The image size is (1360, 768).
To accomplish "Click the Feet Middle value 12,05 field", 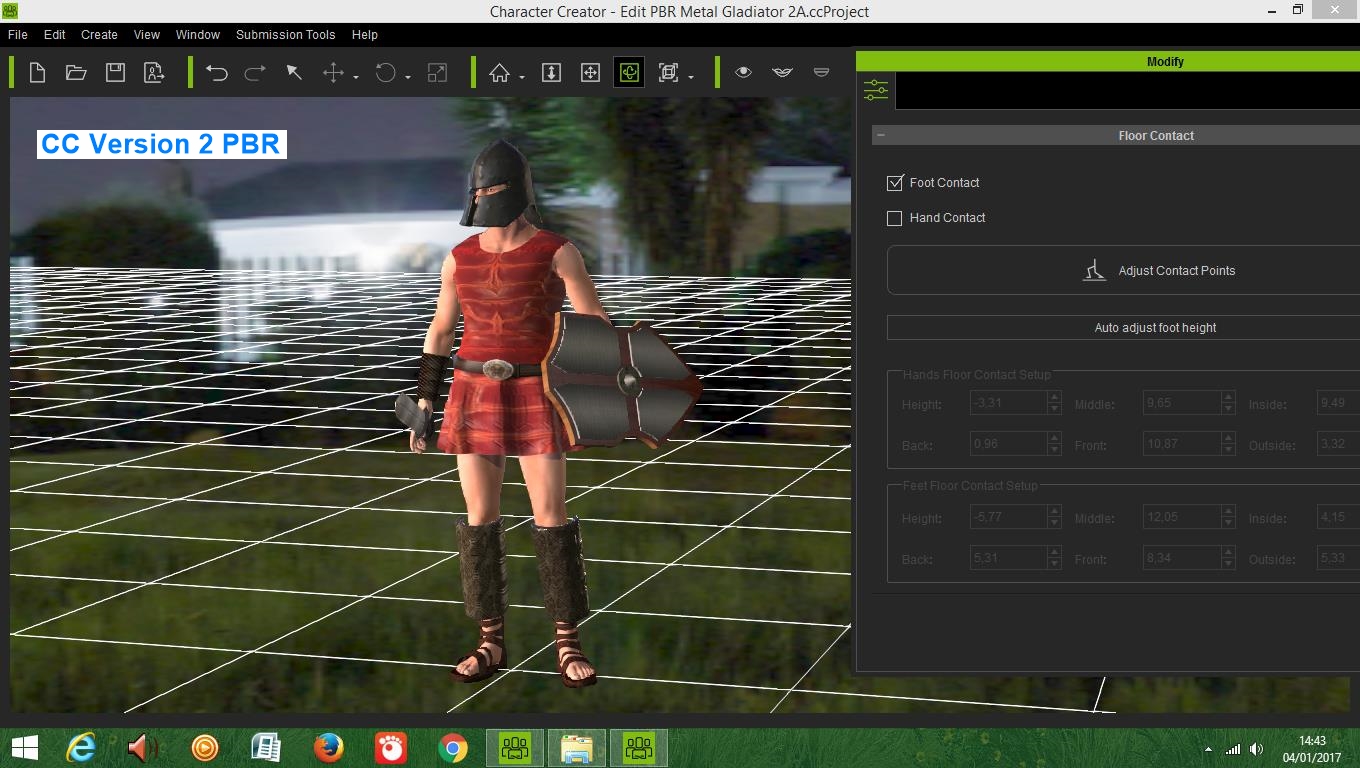I will pos(1180,517).
